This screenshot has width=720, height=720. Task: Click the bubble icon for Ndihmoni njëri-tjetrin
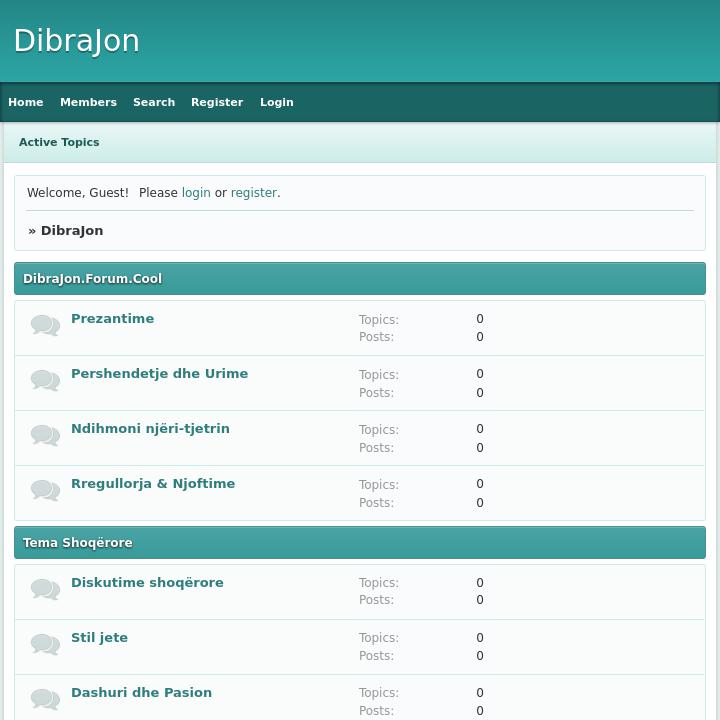pos(45,435)
